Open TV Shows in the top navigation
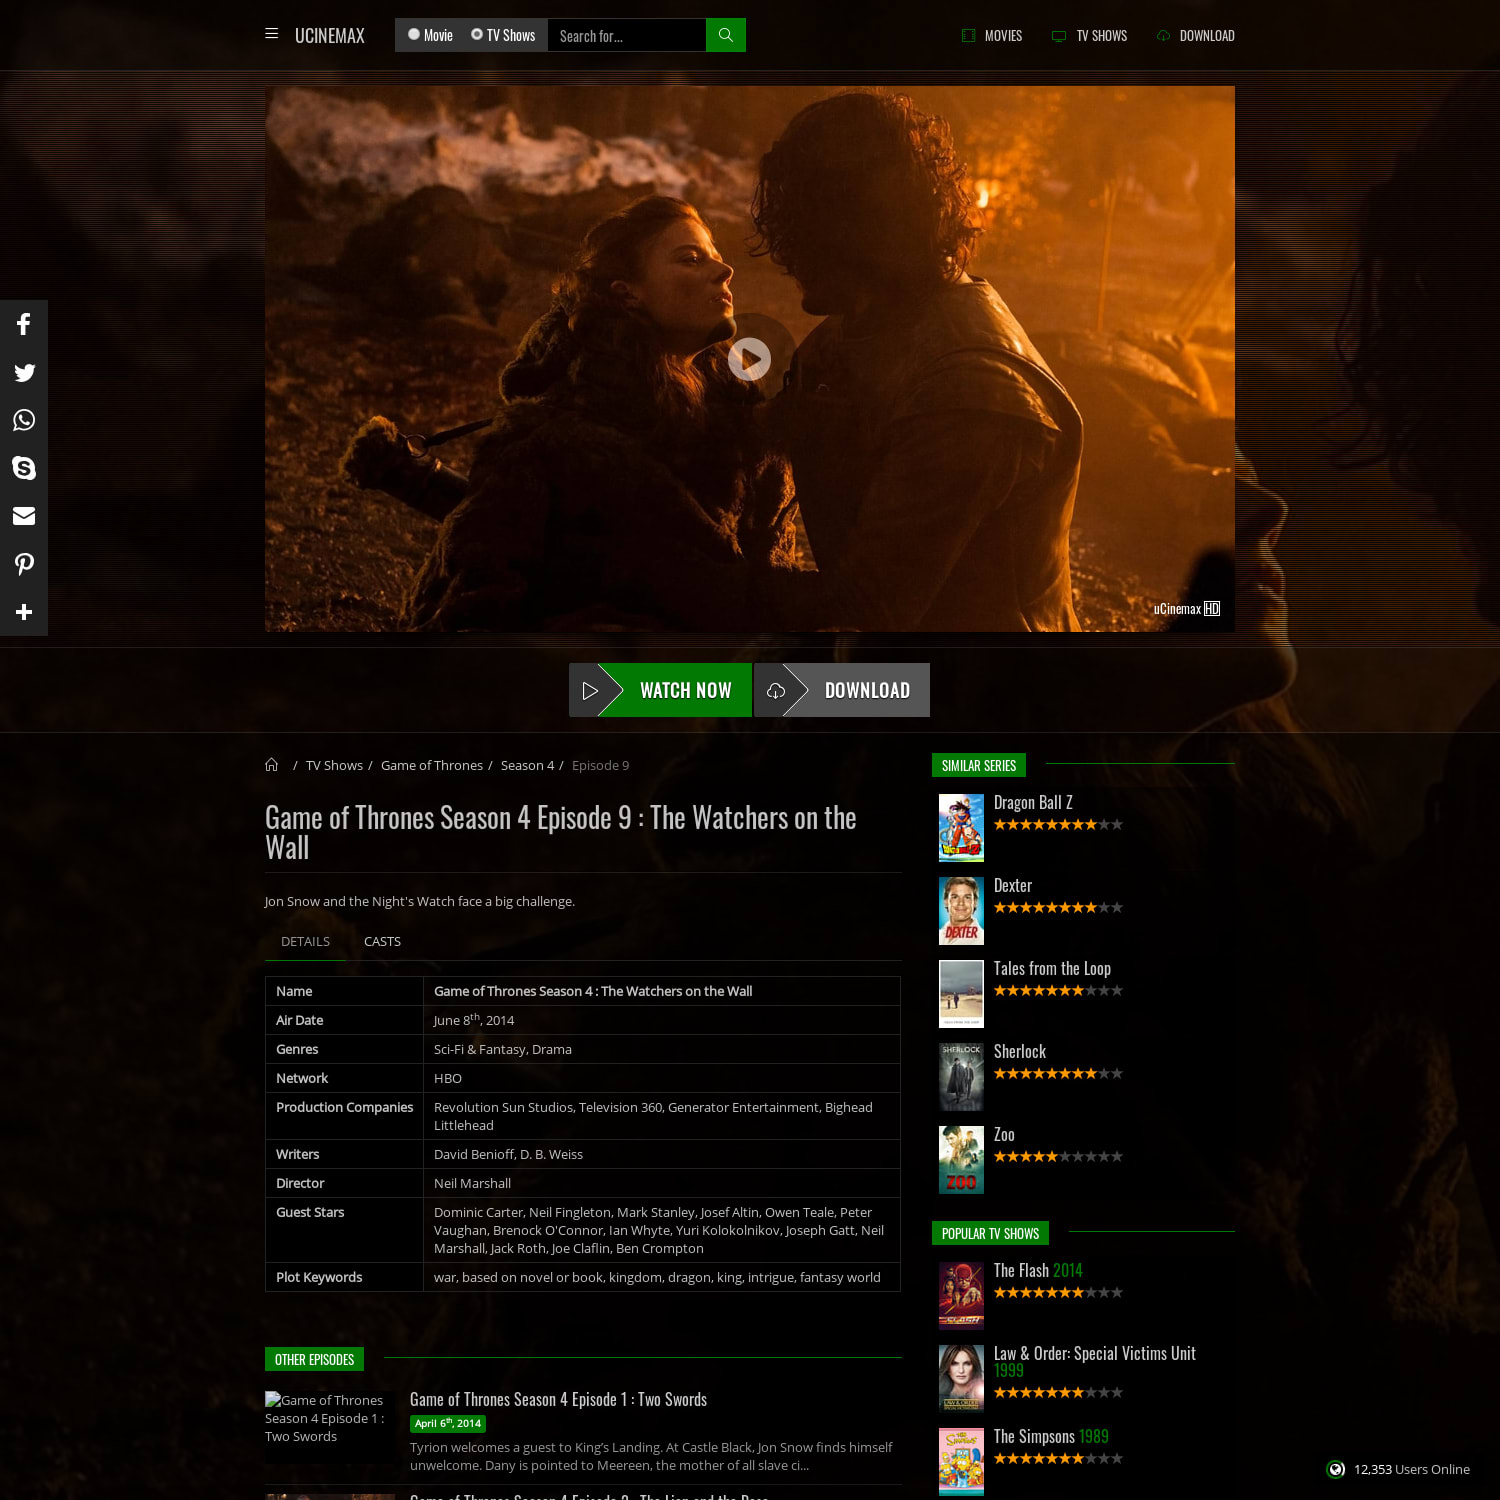Screen dimensions: 1500x1500 tap(1089, 35)
